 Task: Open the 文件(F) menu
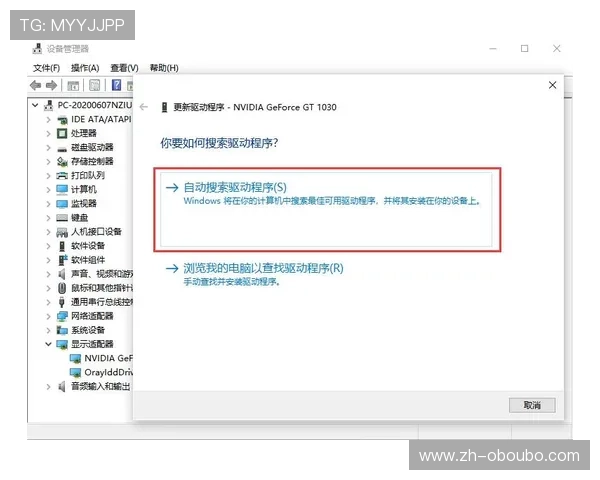[46, 68]
